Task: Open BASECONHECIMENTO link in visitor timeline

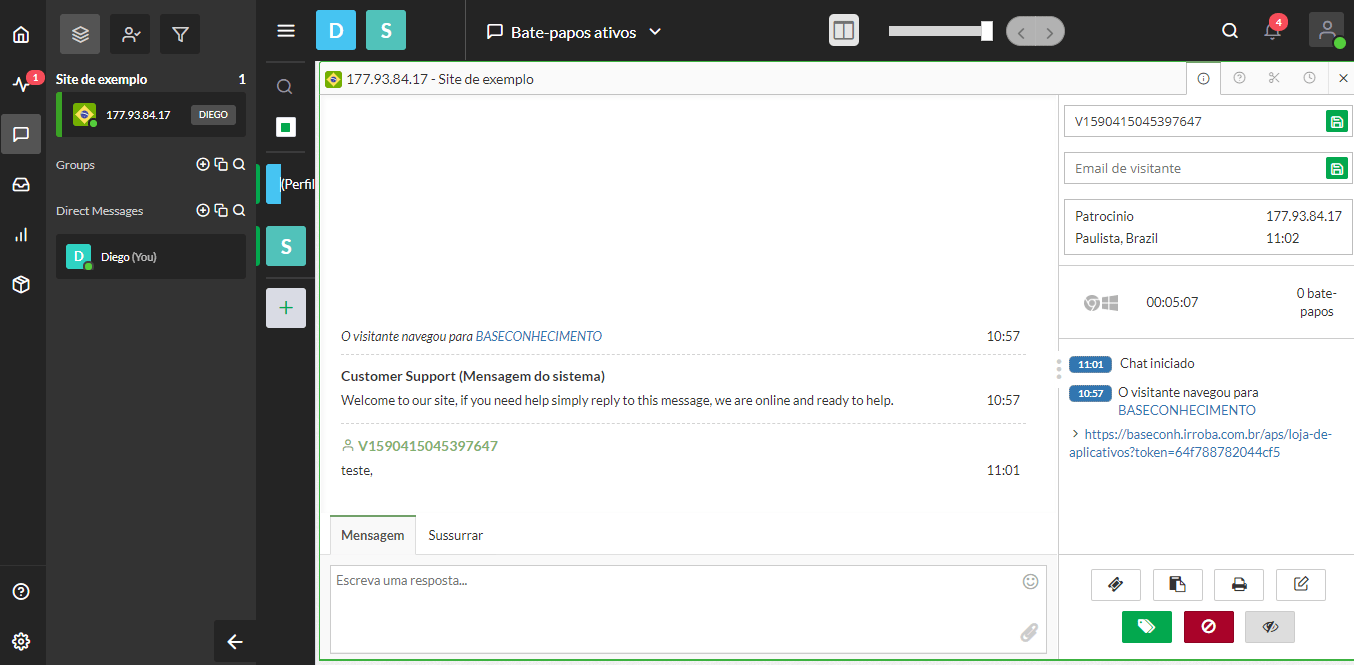Action: click(1187, 410)
